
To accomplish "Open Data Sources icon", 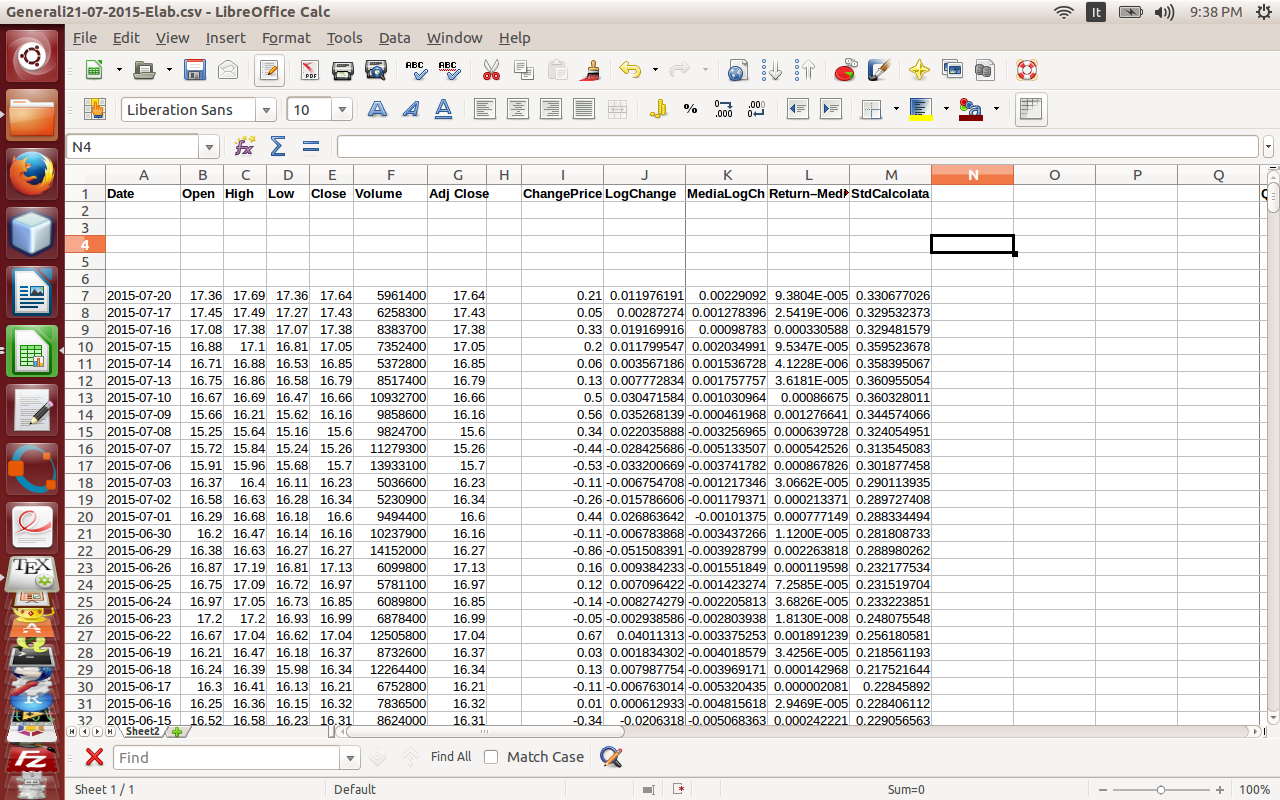I will pos(985,70).
